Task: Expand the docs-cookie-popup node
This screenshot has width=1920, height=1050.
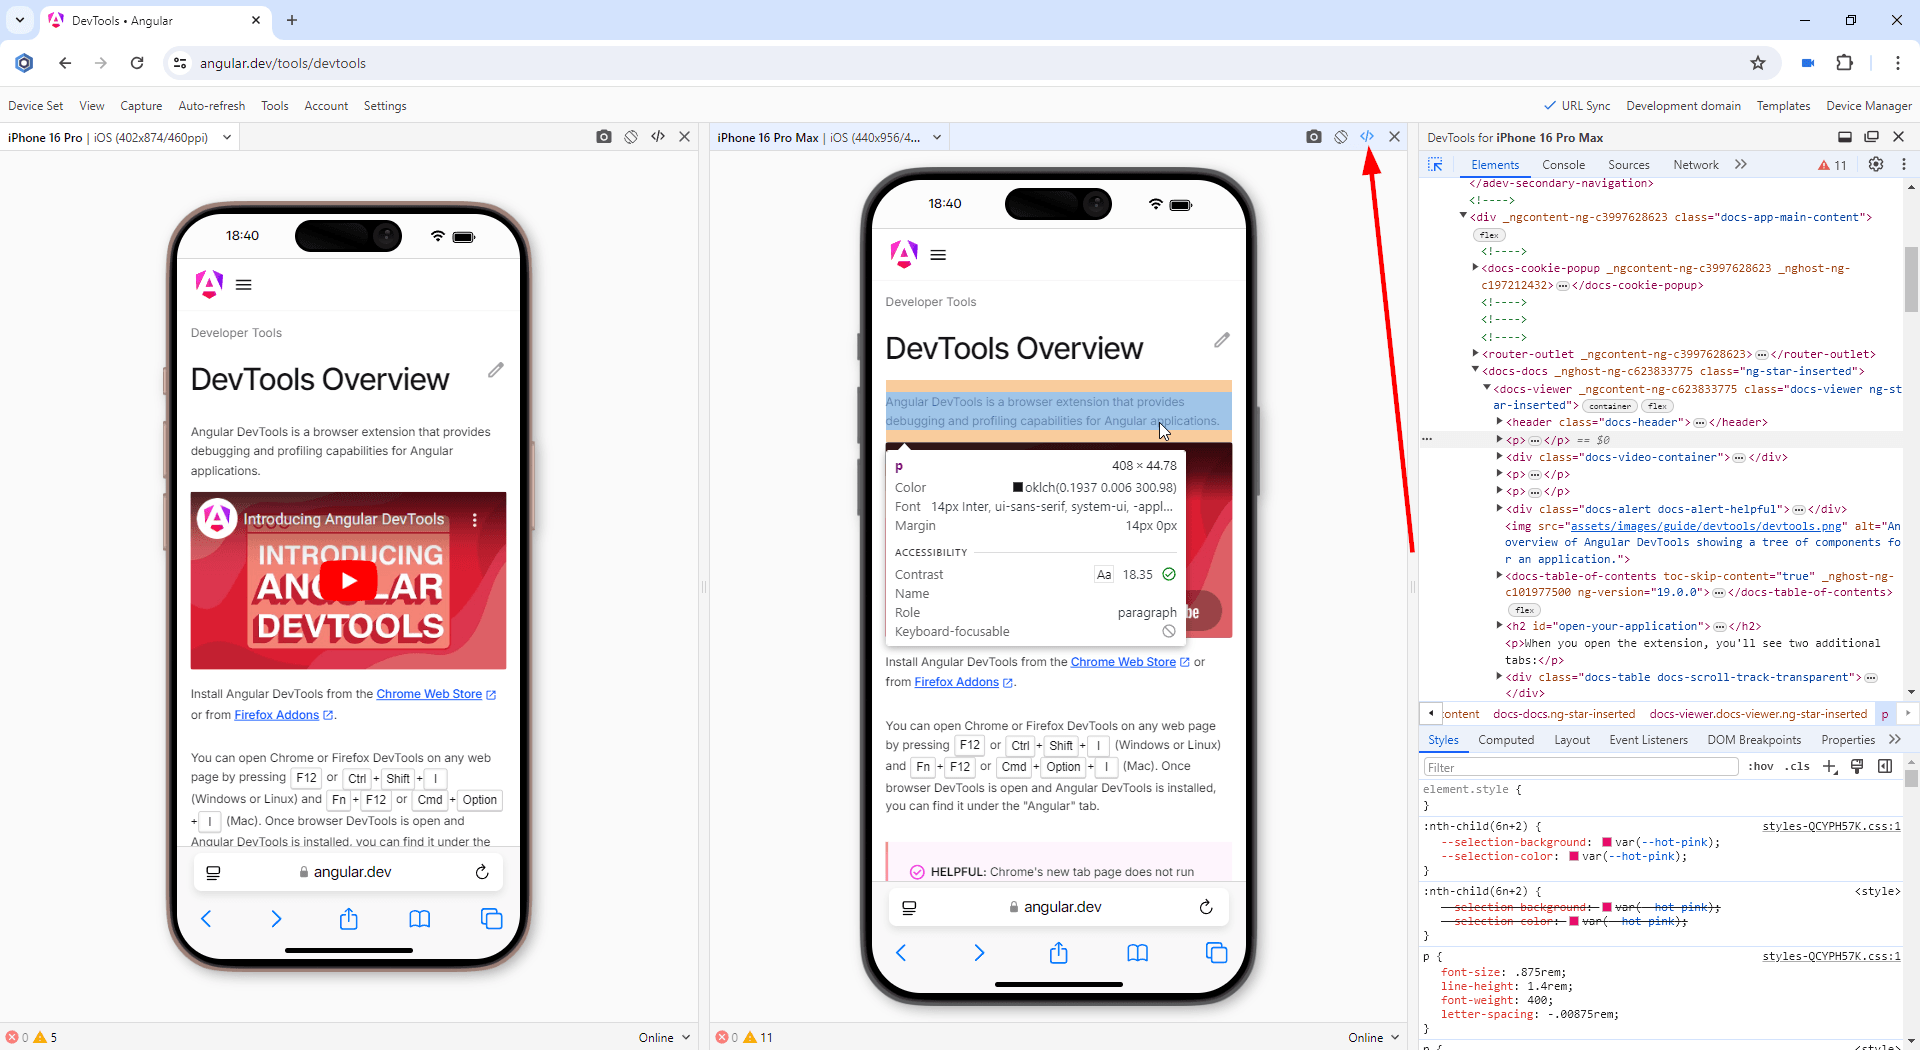Action: tap(1475, 268)
